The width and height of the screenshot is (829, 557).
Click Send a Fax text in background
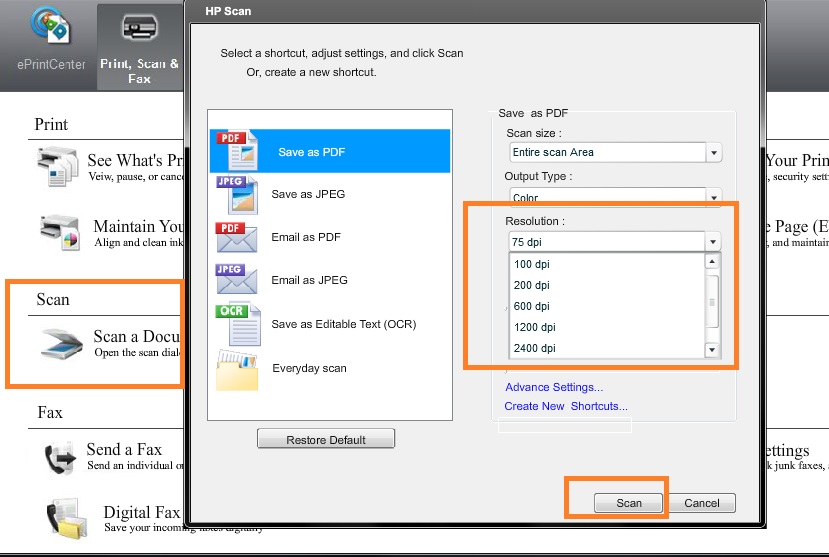pyautogui.click(x=124, y=449)
